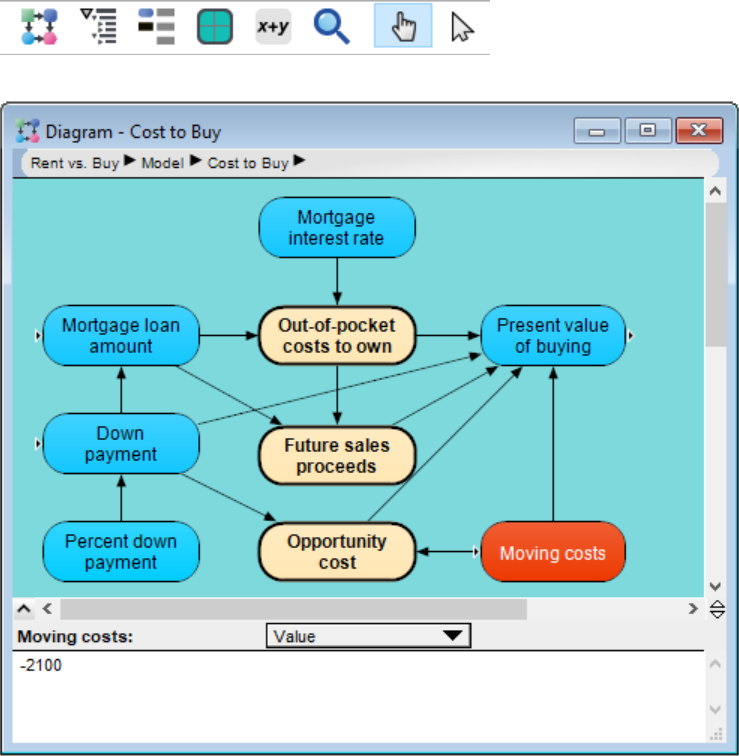
Task: Minimize the Diagram window
Action: coord(597,131)
